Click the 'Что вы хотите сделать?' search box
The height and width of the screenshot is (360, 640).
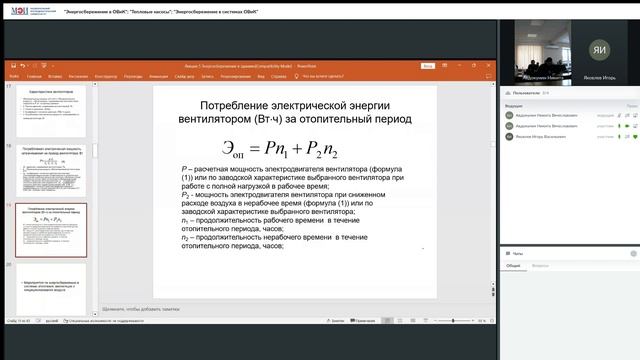(323, 76)
